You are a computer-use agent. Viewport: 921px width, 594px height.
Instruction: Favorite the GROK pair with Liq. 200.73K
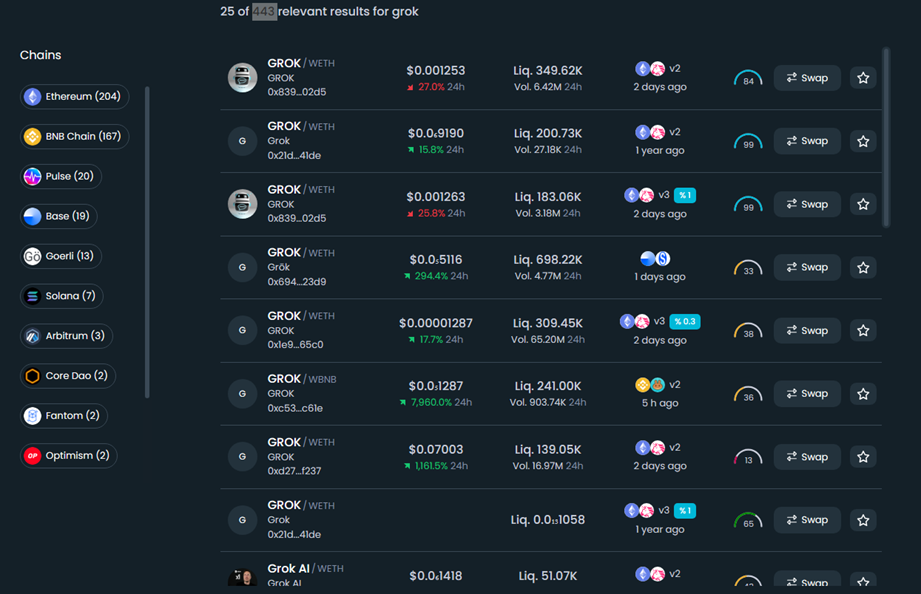(863, 141)
